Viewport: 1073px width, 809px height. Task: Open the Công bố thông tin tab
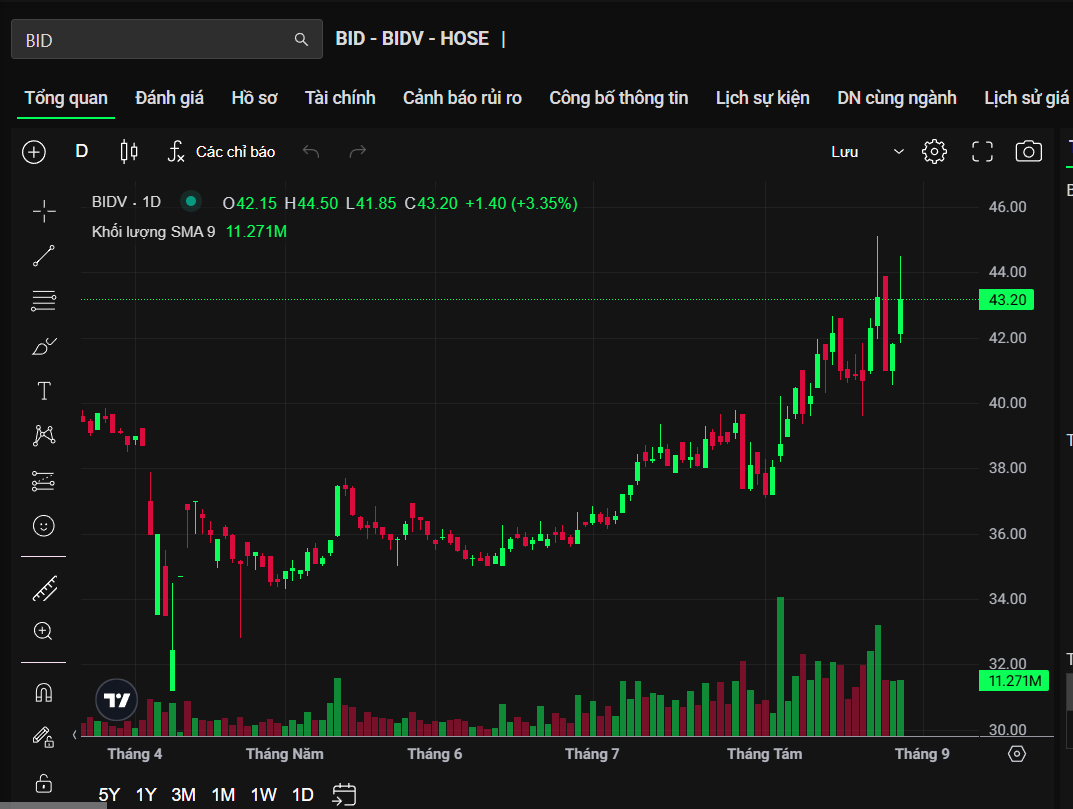619,98
